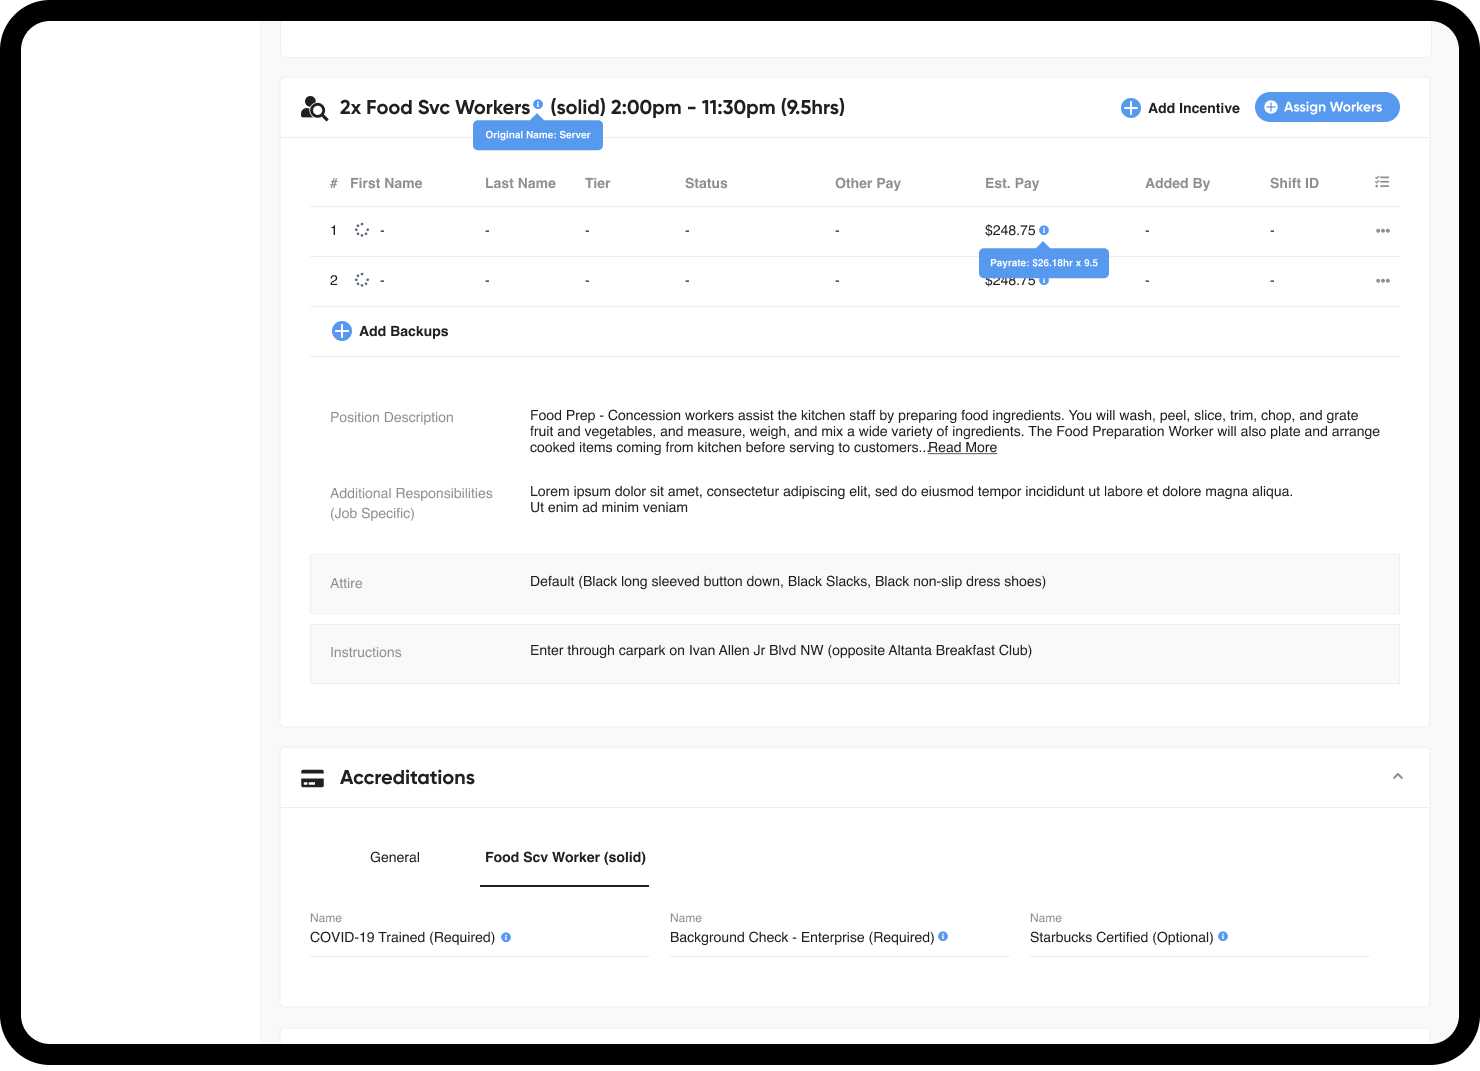Collapse the Accreditations section chevron
This screenshot has width=1480, height=1071.
(x=1398, y=776)
